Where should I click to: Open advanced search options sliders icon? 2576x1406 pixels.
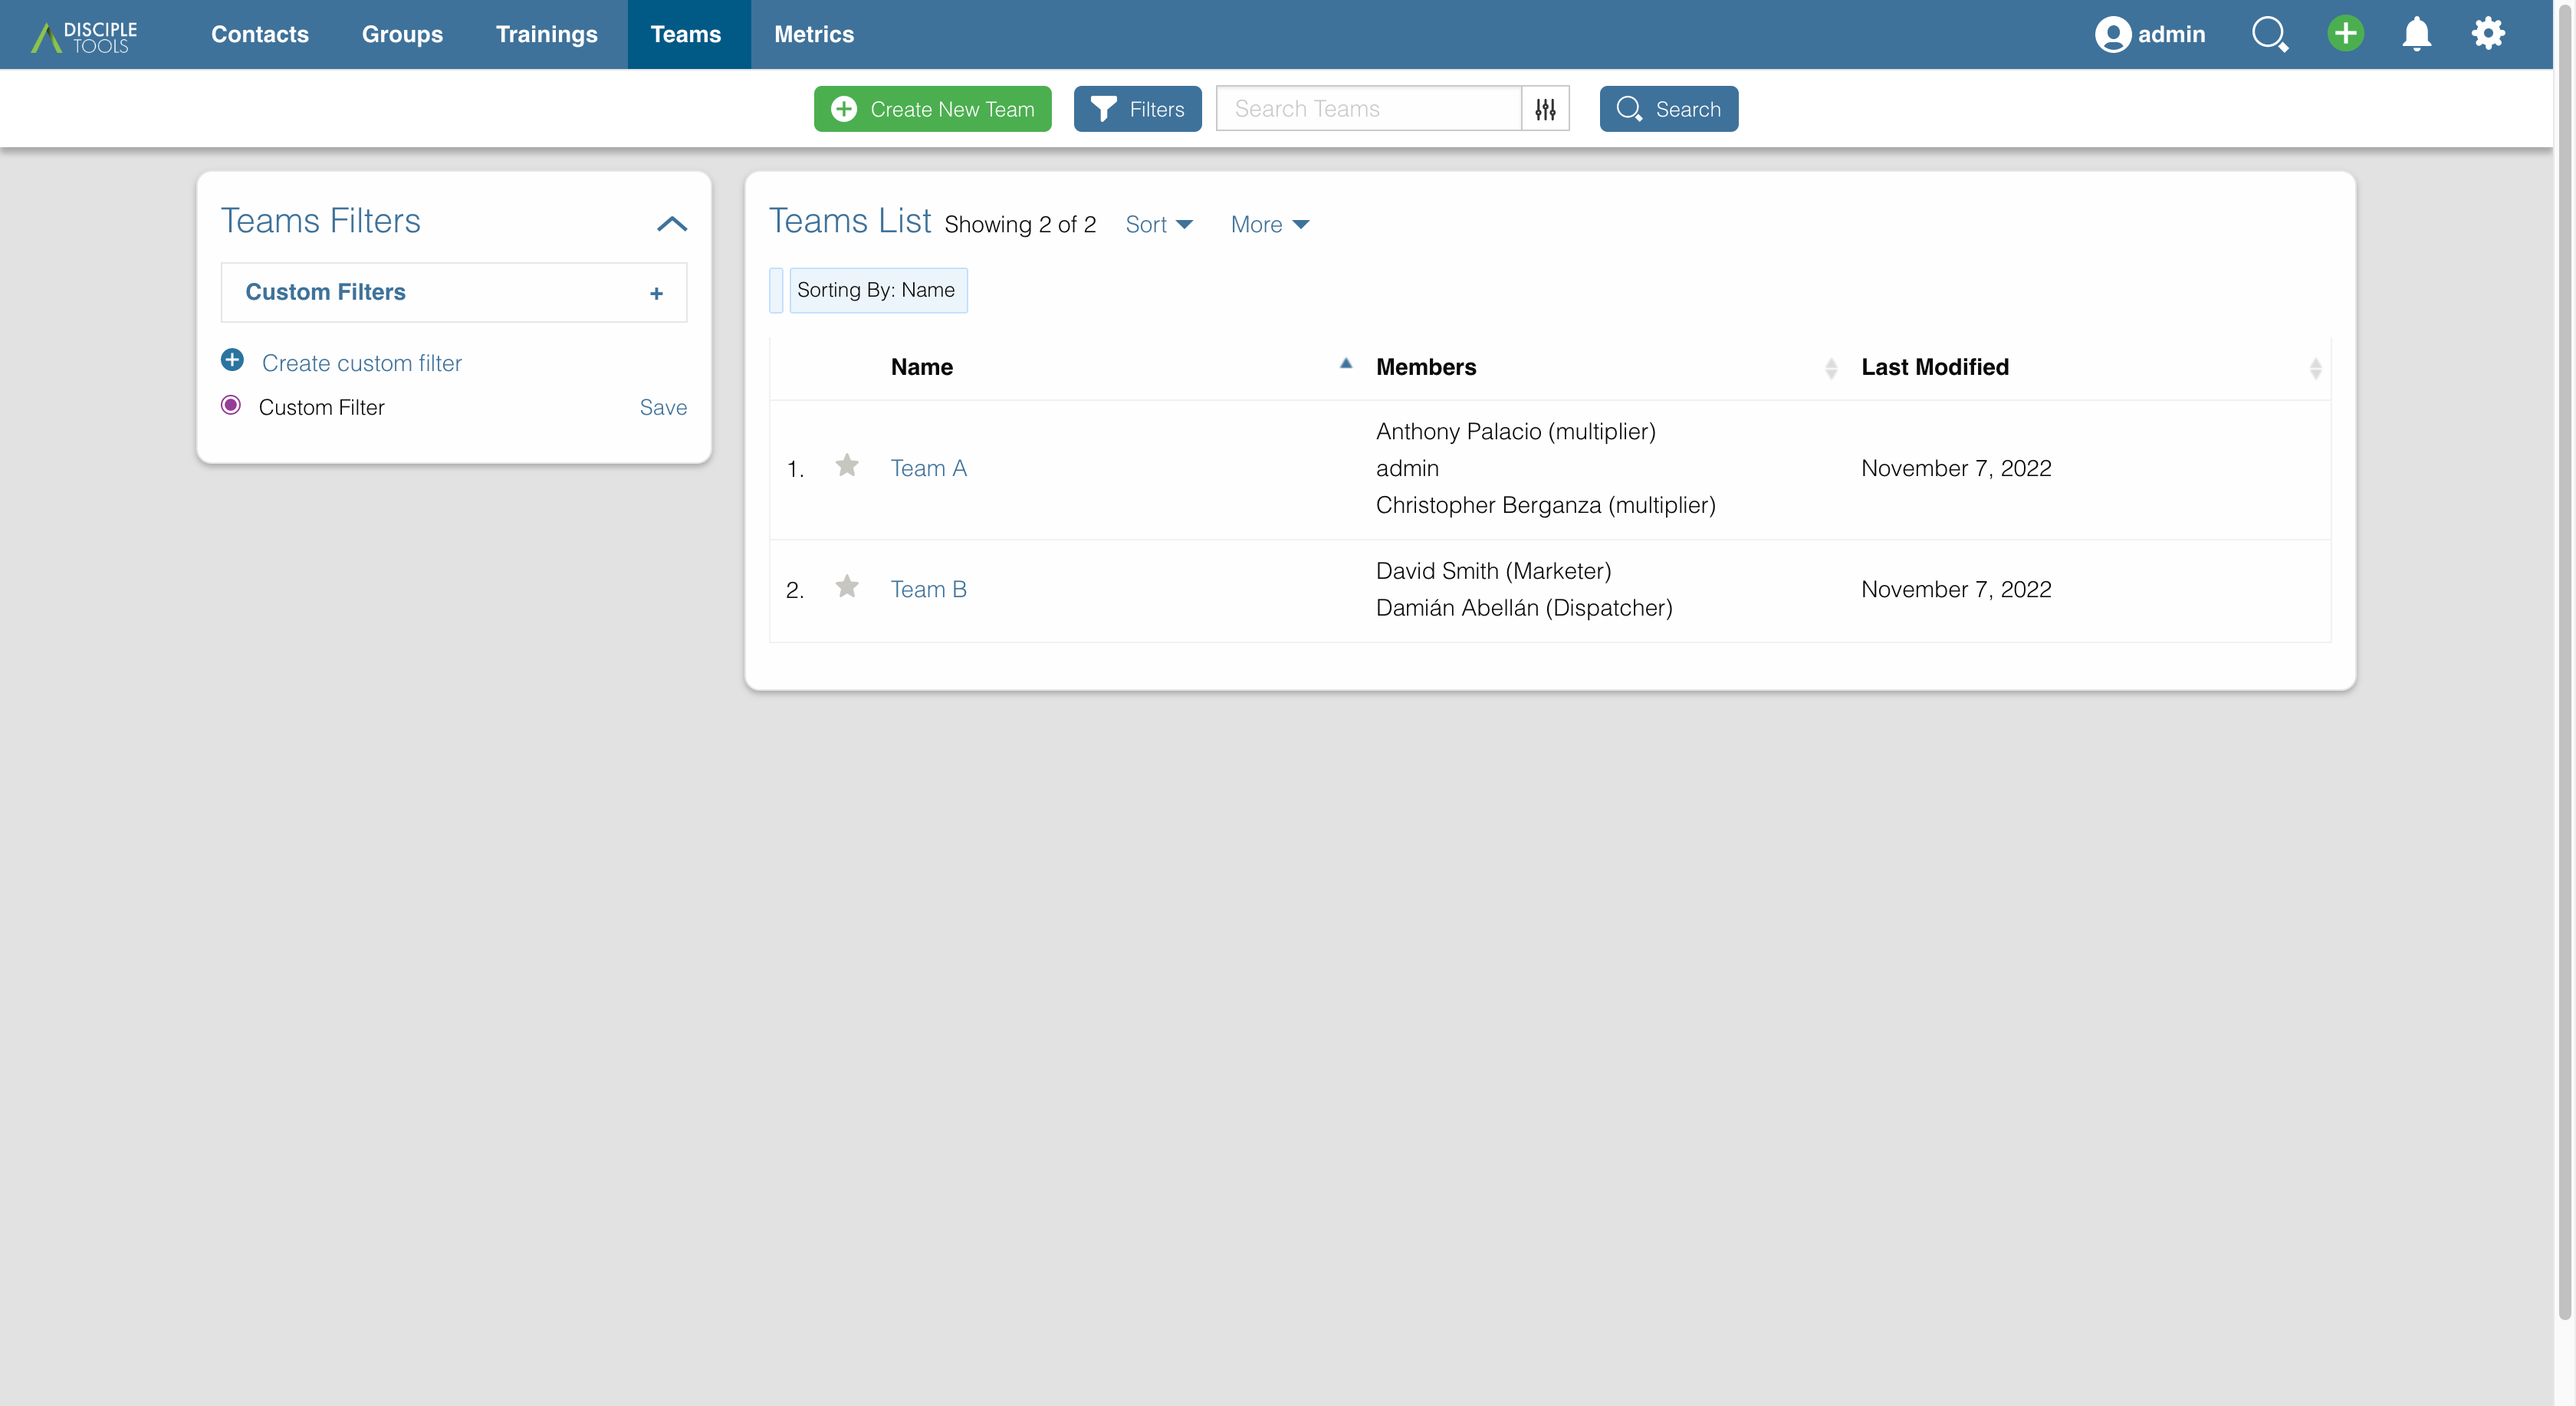[1545, 109]
